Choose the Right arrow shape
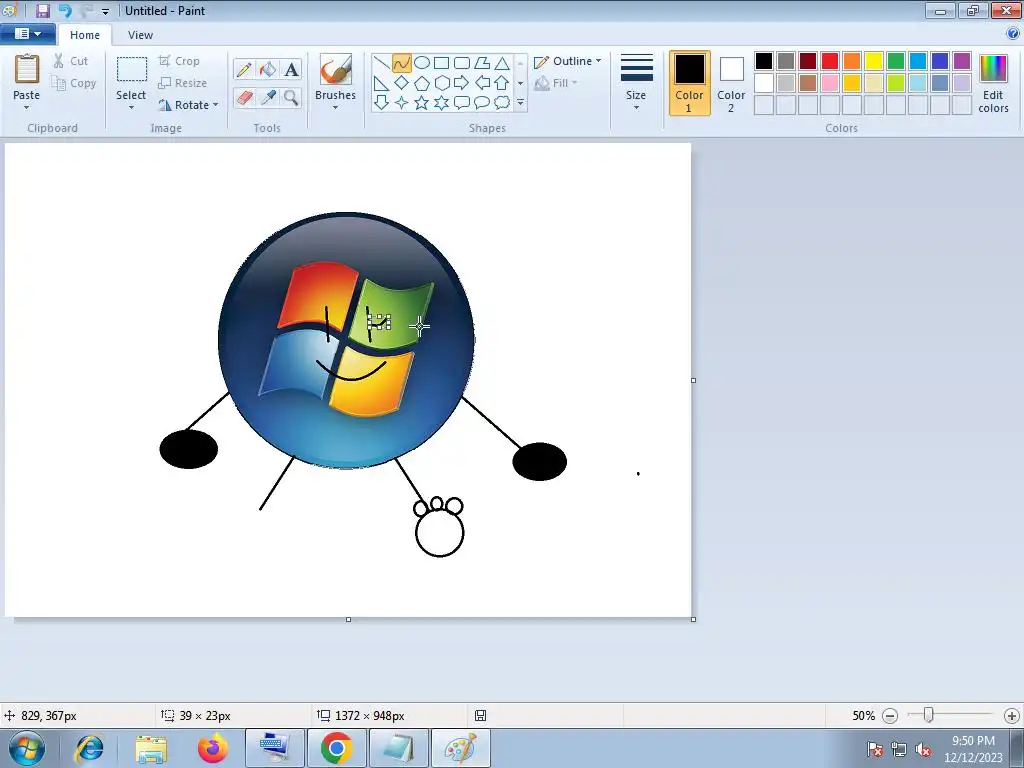 pos(462,83)
